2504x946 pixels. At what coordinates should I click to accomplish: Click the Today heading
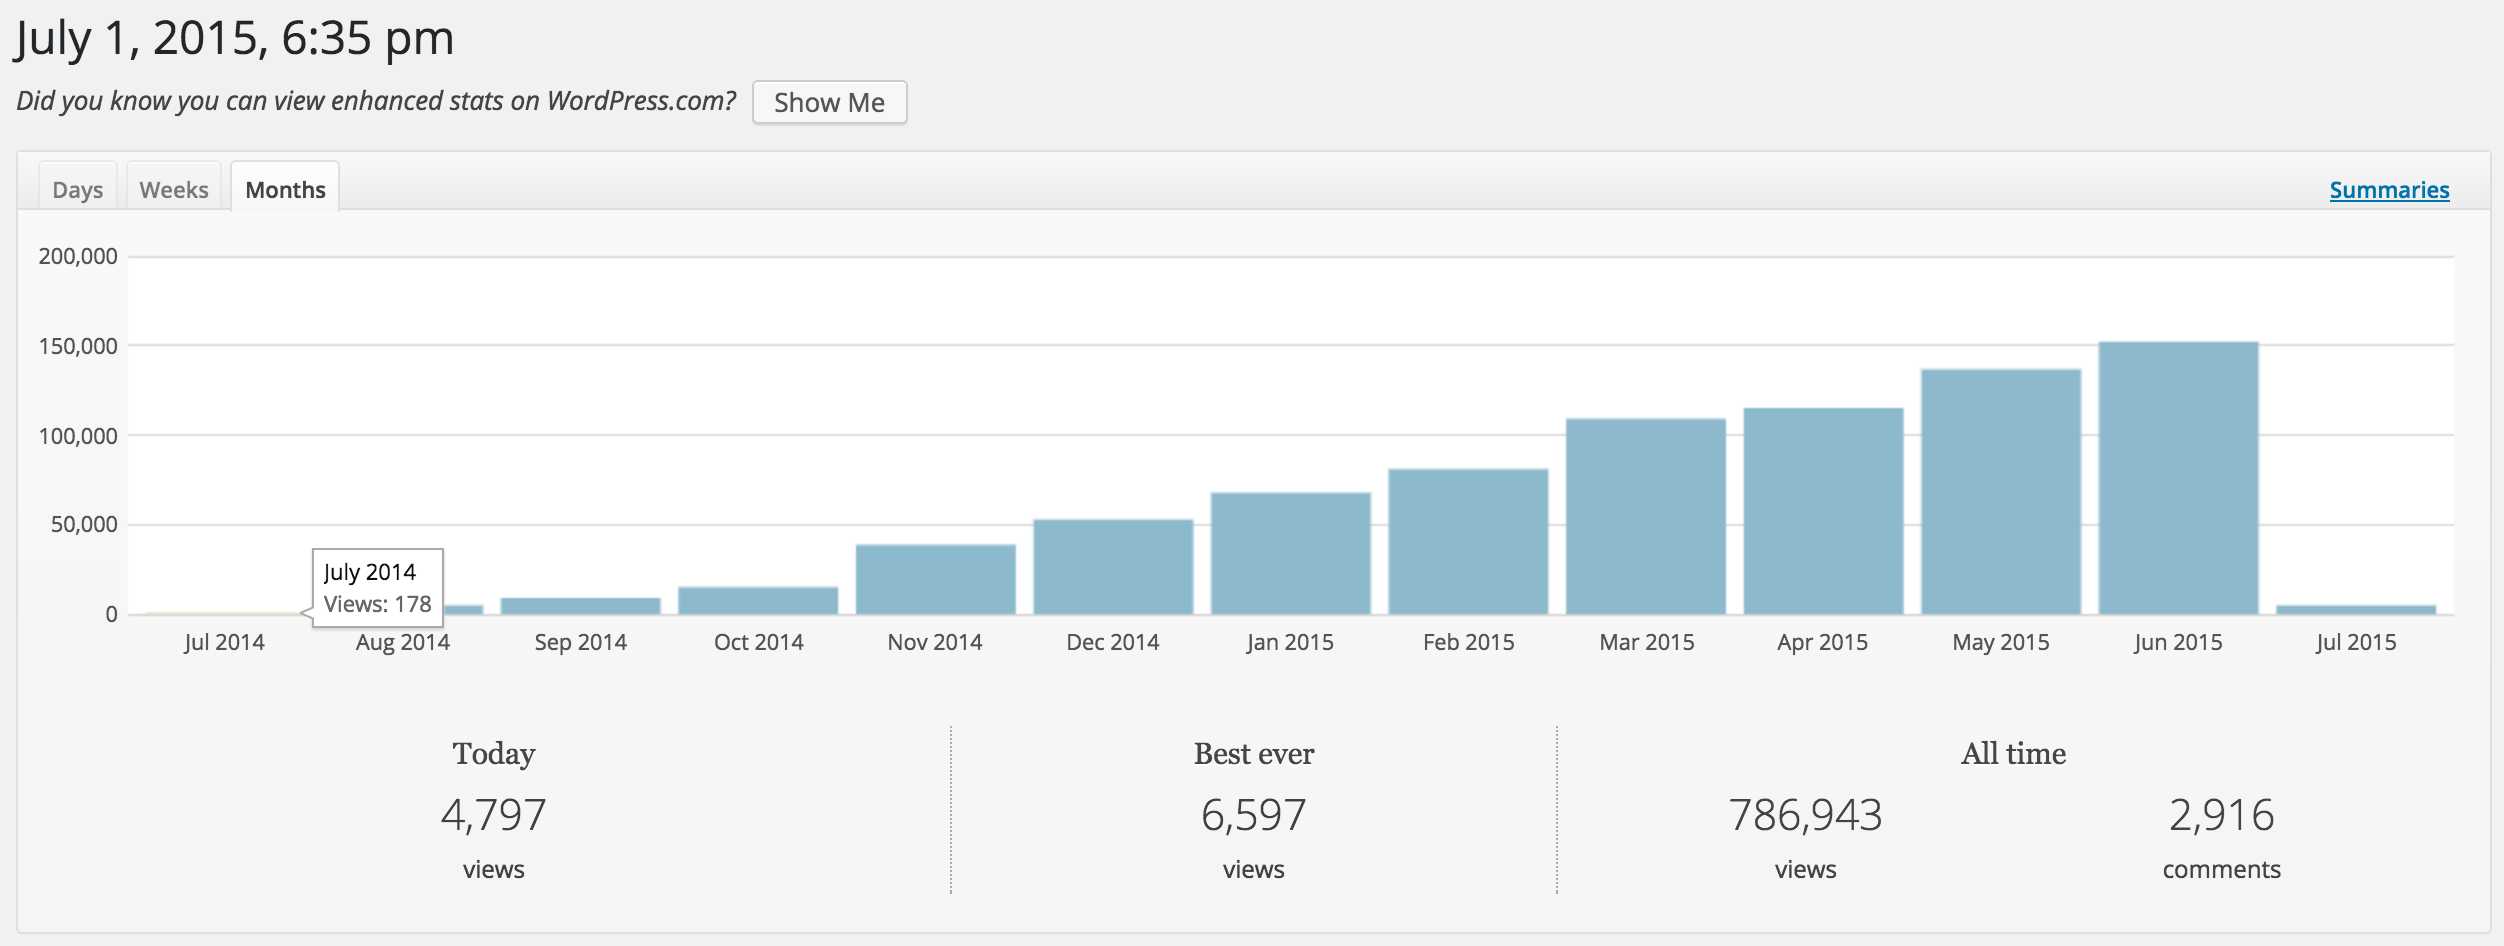point(493,753)
